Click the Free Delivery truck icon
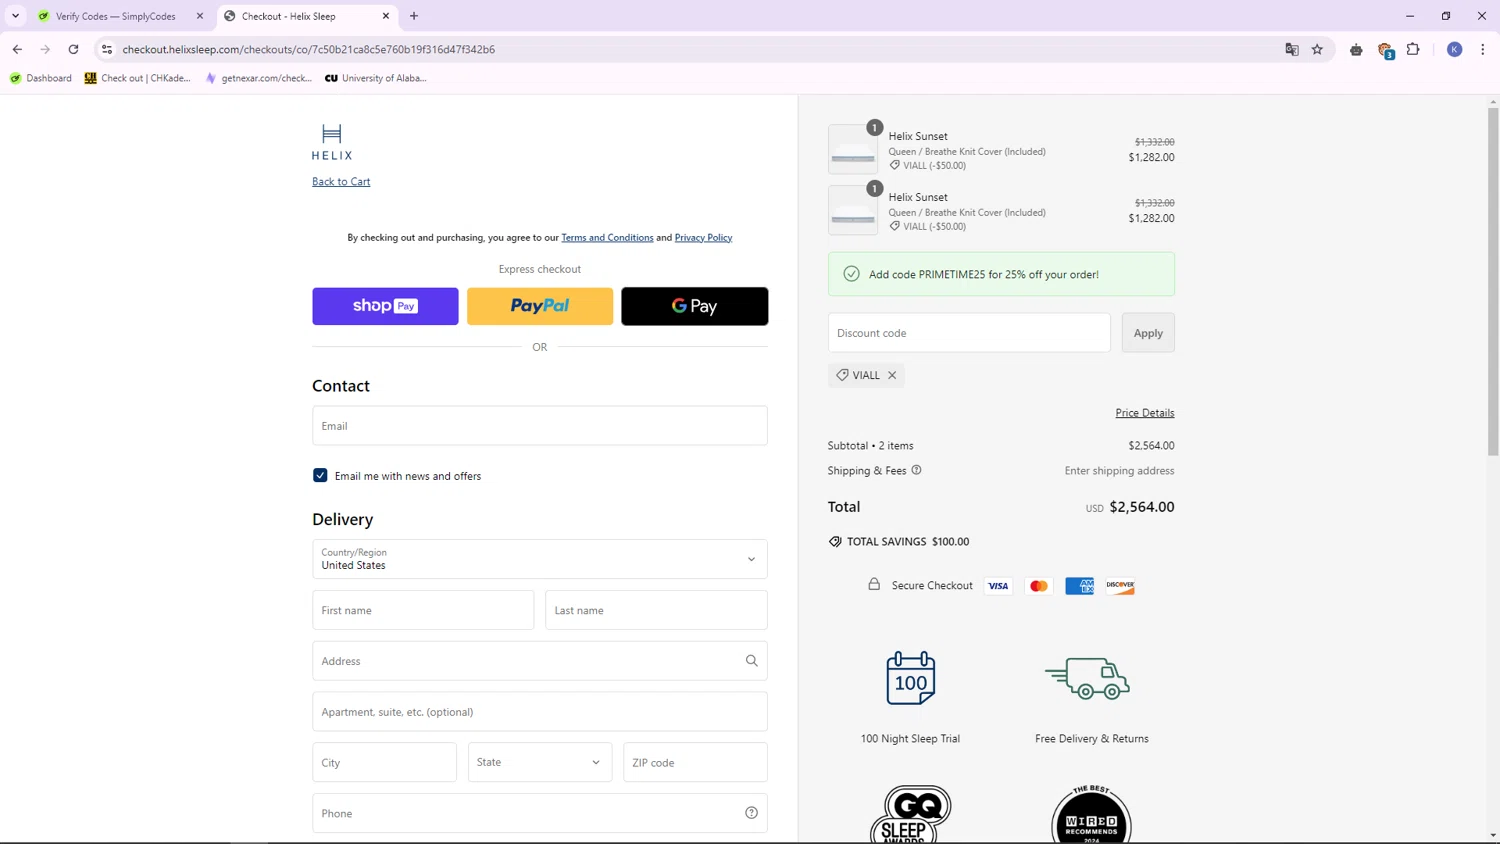This screenshot has width=1500, height=844. tap(1088, 678)
